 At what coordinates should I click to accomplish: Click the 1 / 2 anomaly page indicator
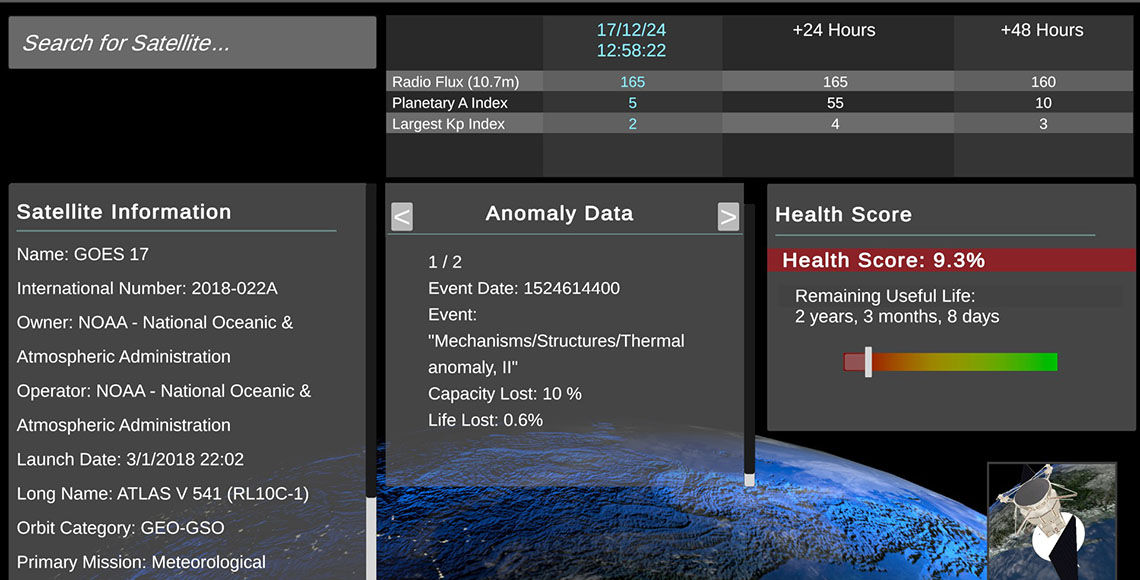444,261
